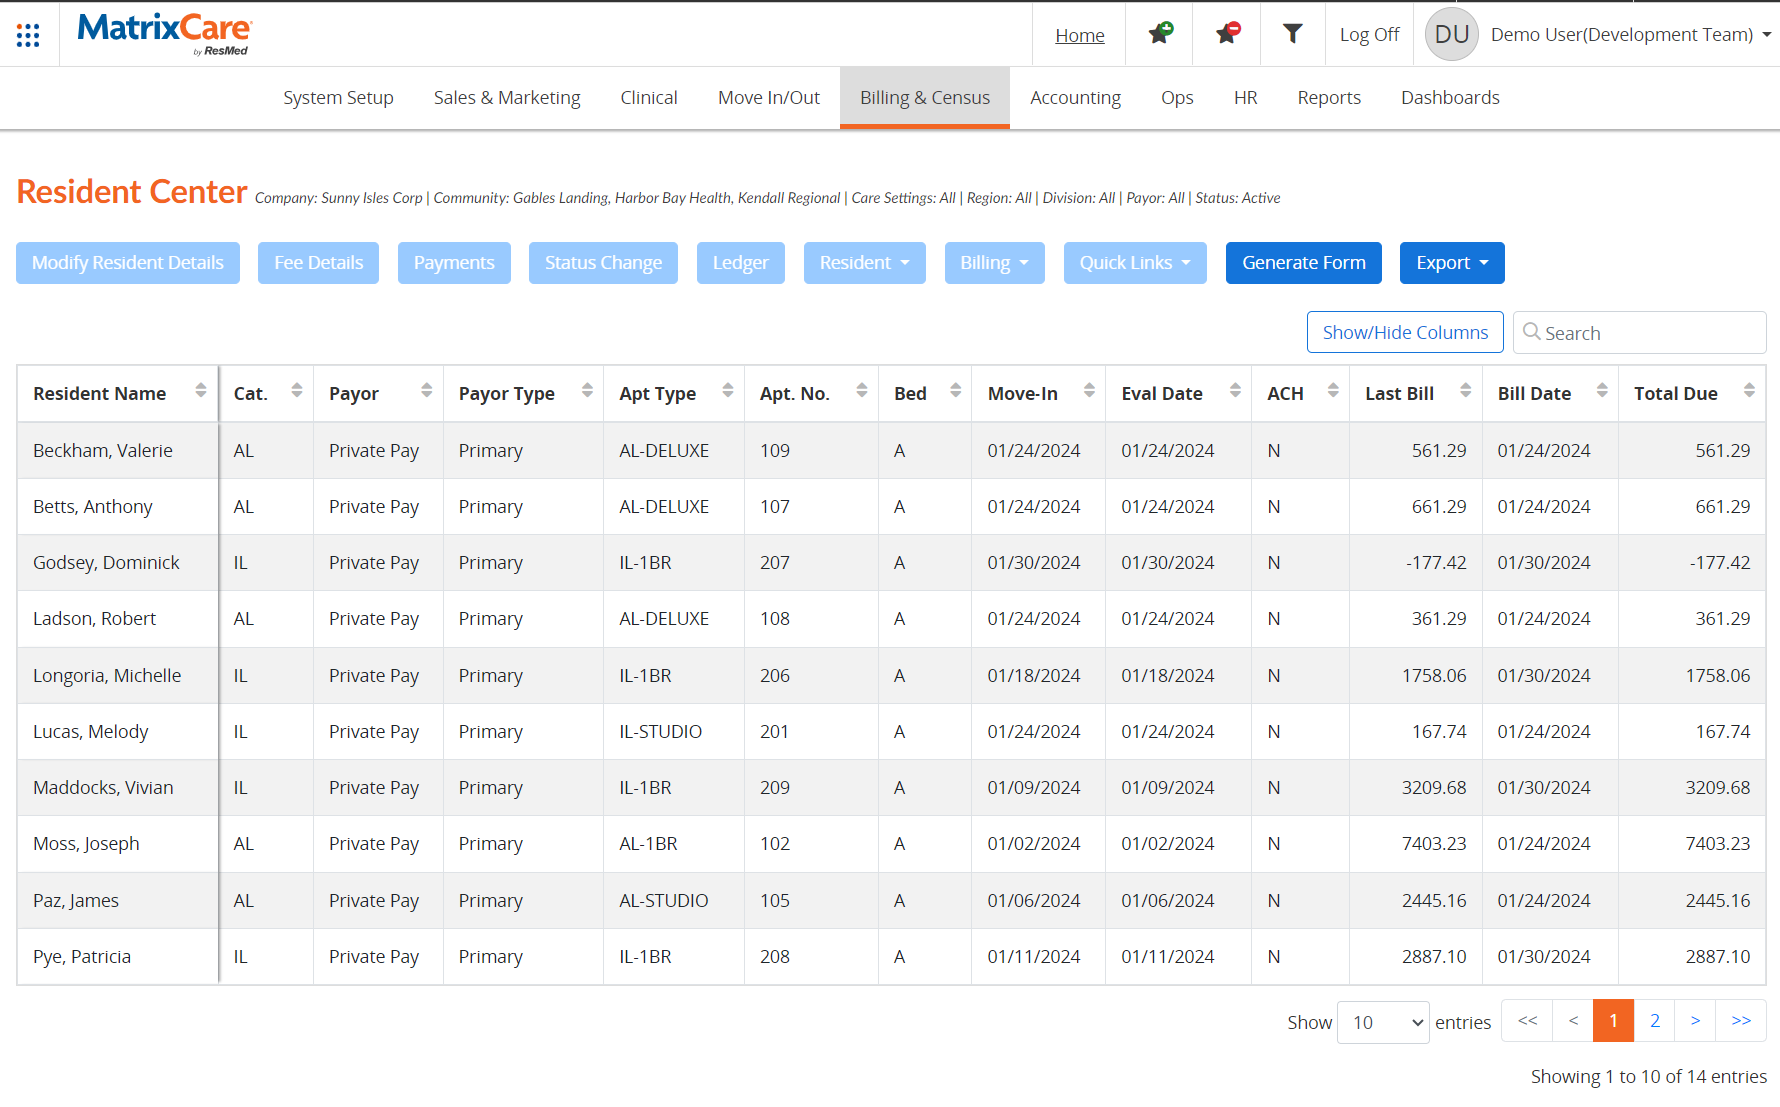Click the app launcher grid icon

(x=27, y=33)
